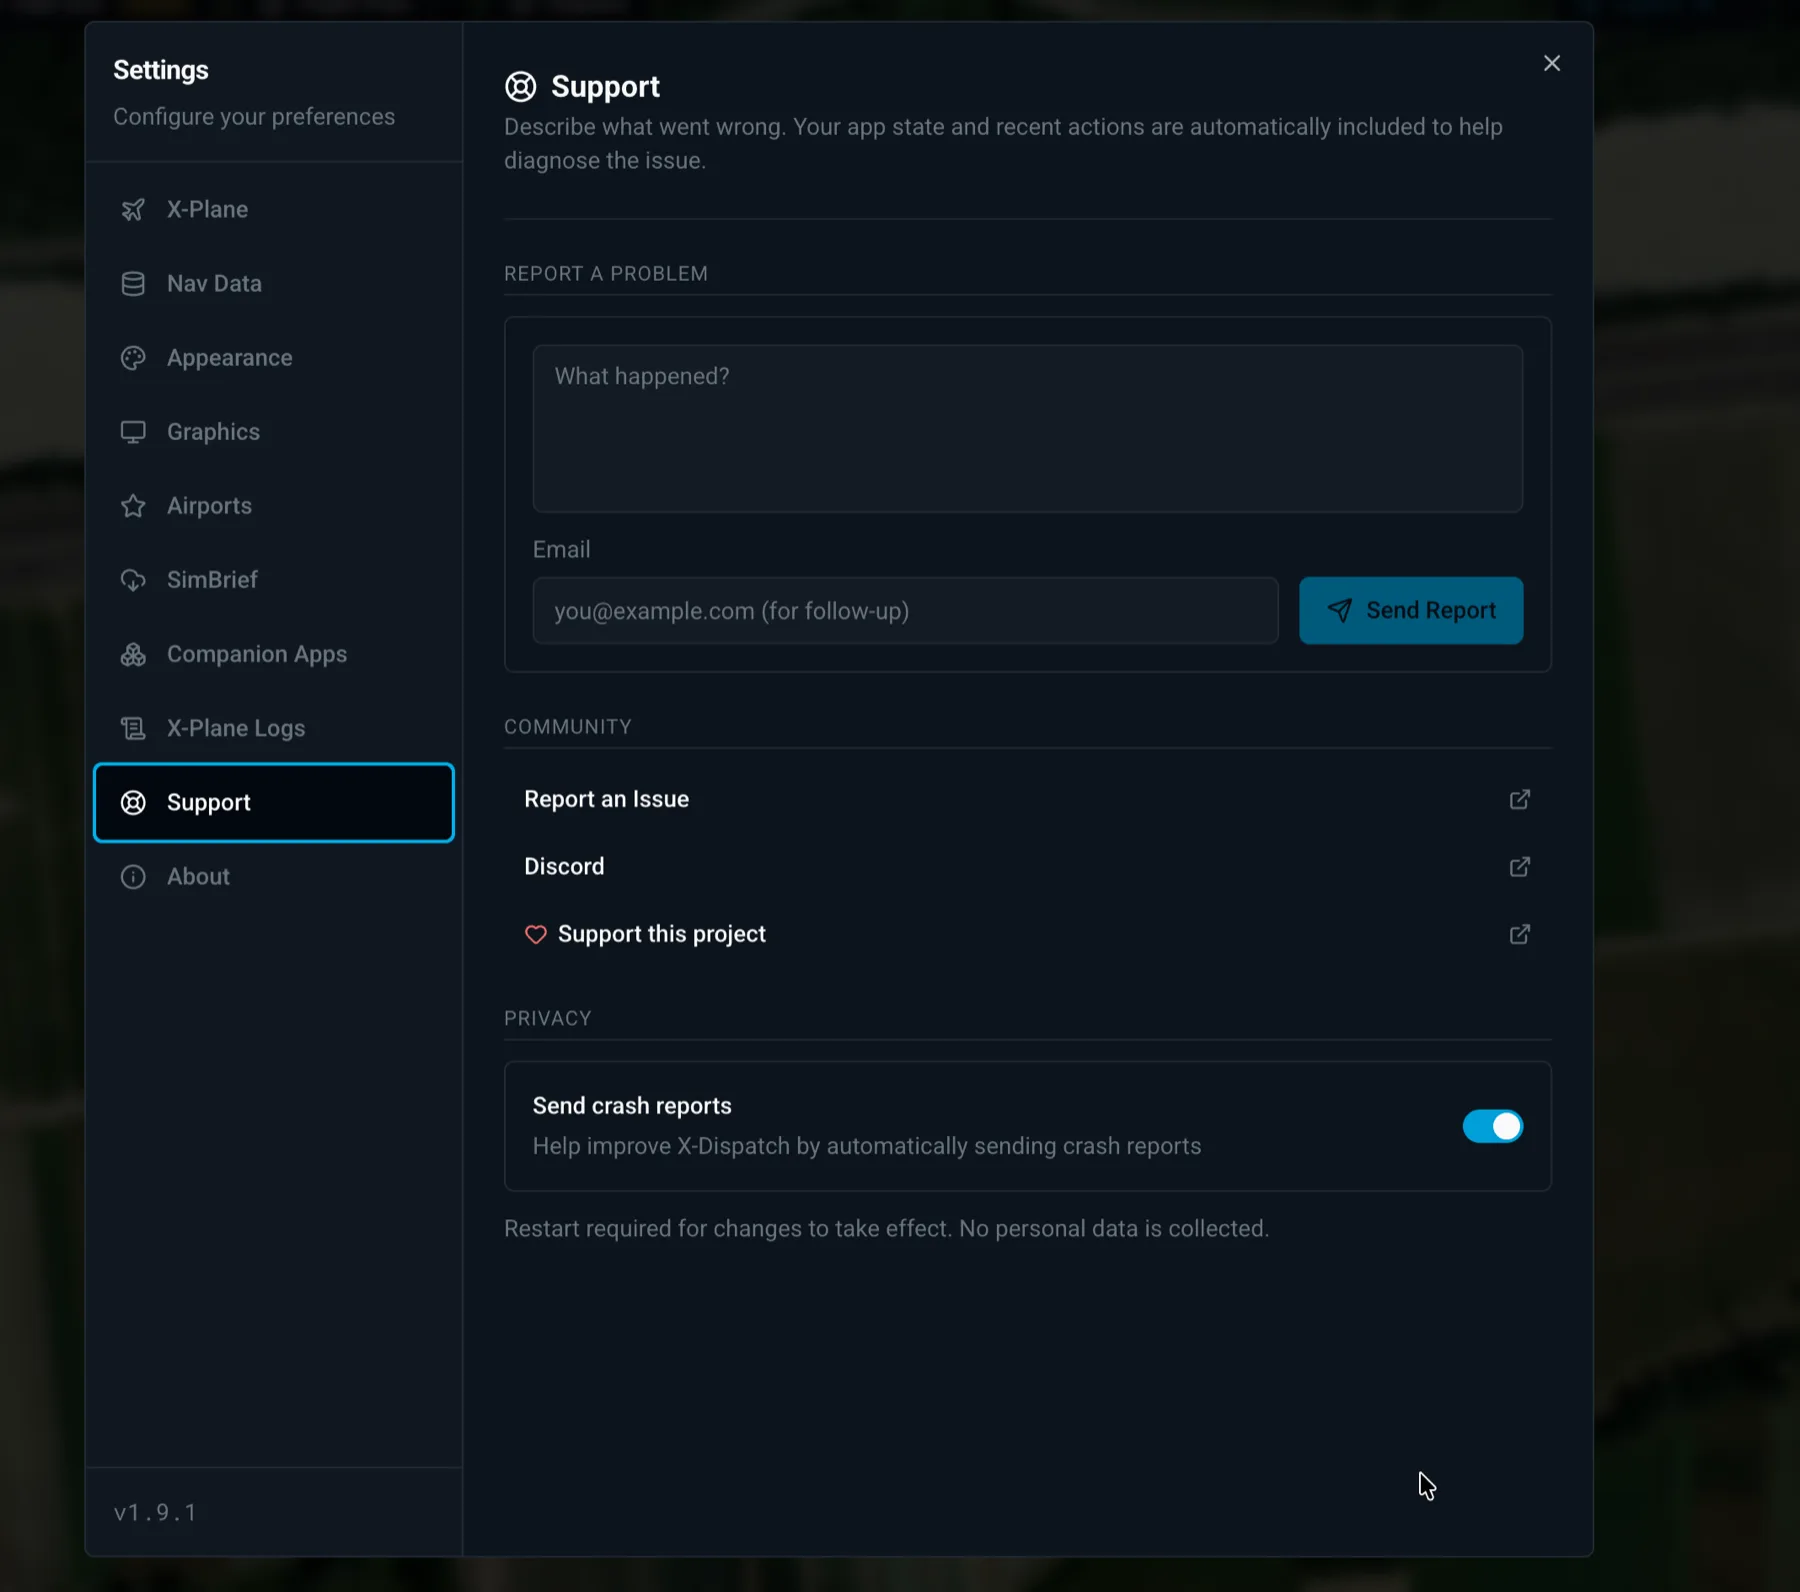This screenshot has width=1800, height=1592.
Task: Click the blocks icon beside Companion Apps
Action: [133, 654]
